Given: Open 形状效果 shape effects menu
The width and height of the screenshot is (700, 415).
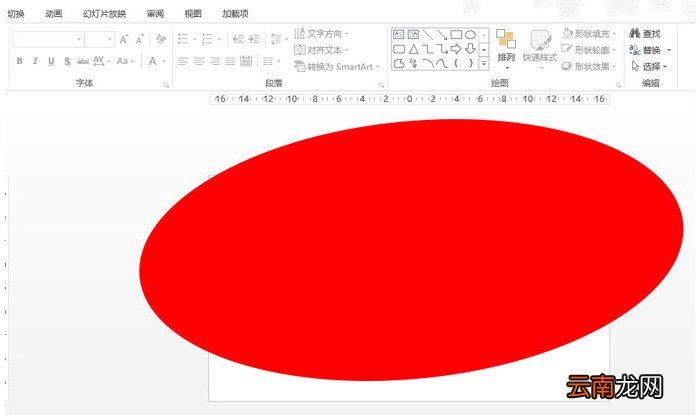Looking at the screenshot, I should 588,66.
